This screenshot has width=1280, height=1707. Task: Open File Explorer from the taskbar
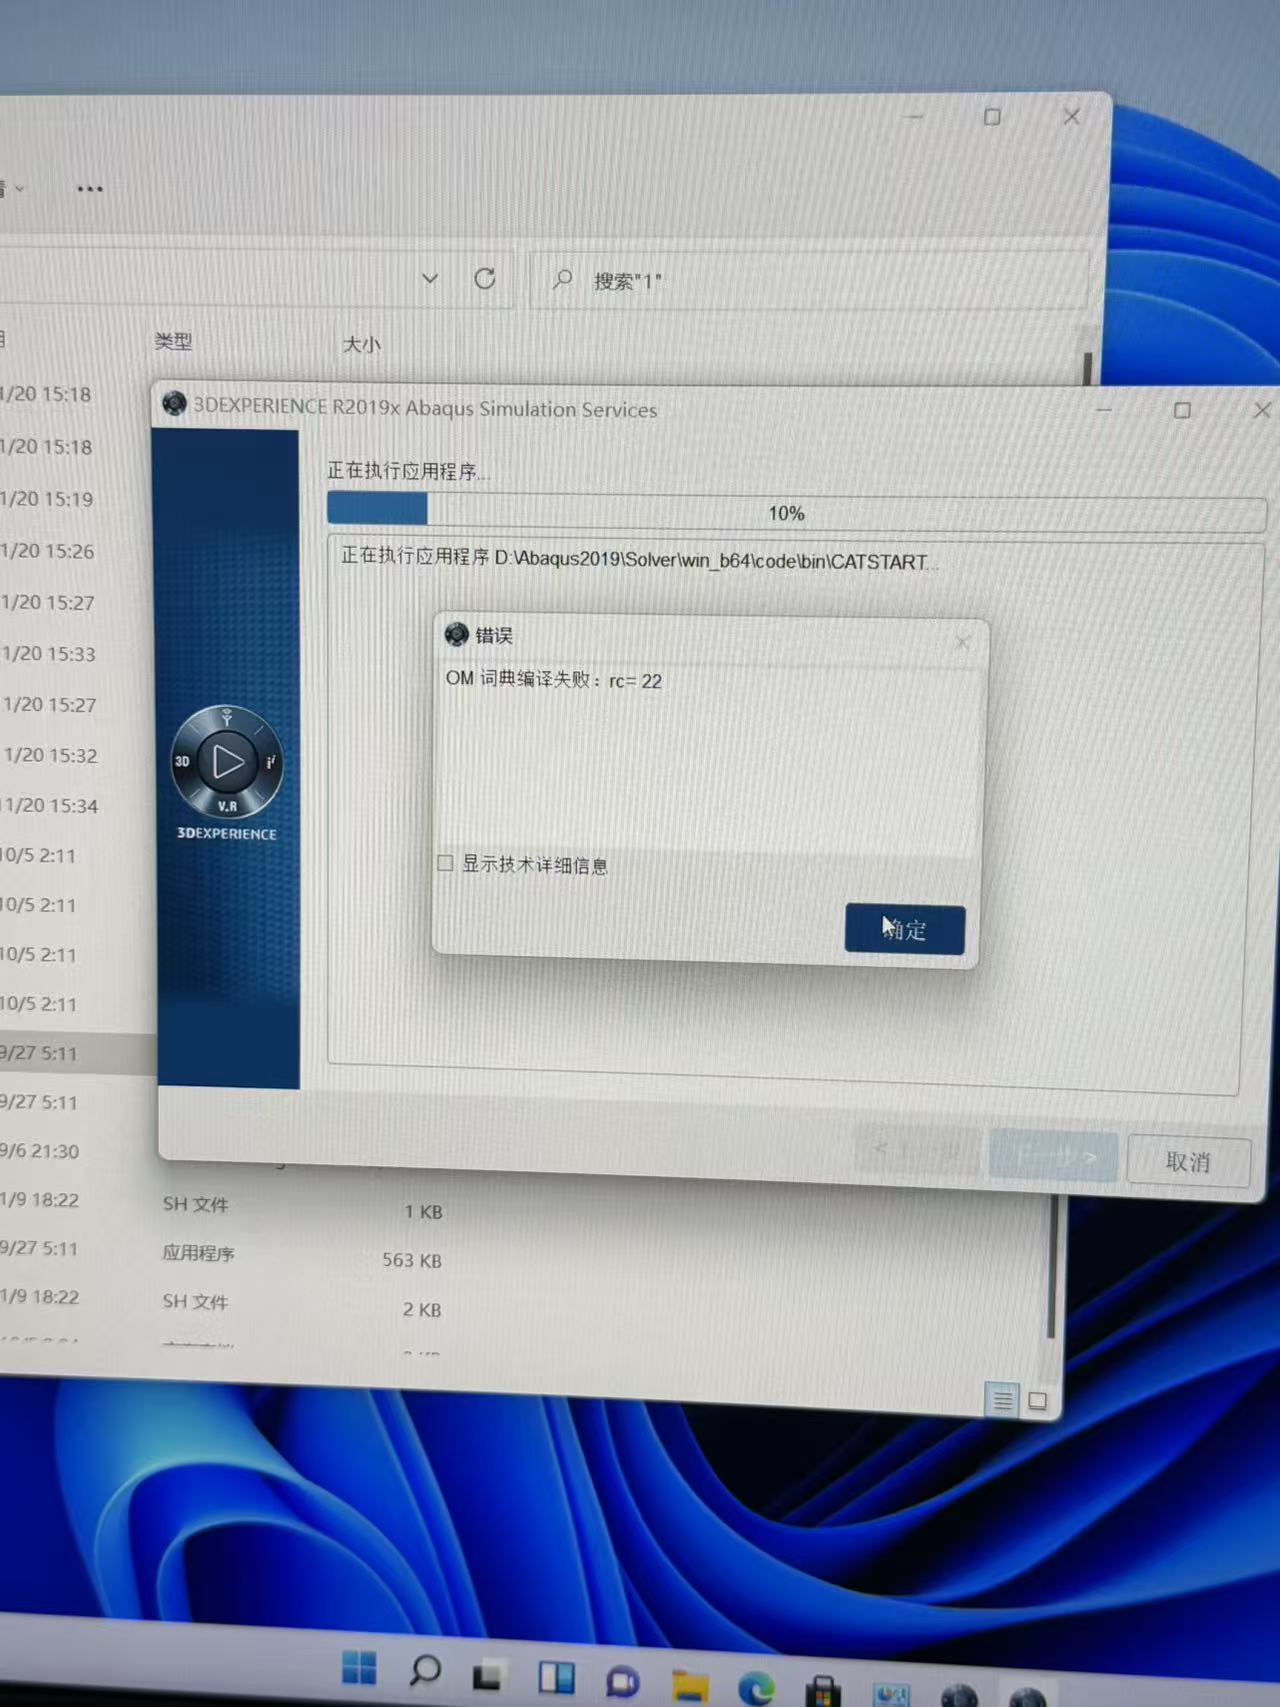(690, 1685)
